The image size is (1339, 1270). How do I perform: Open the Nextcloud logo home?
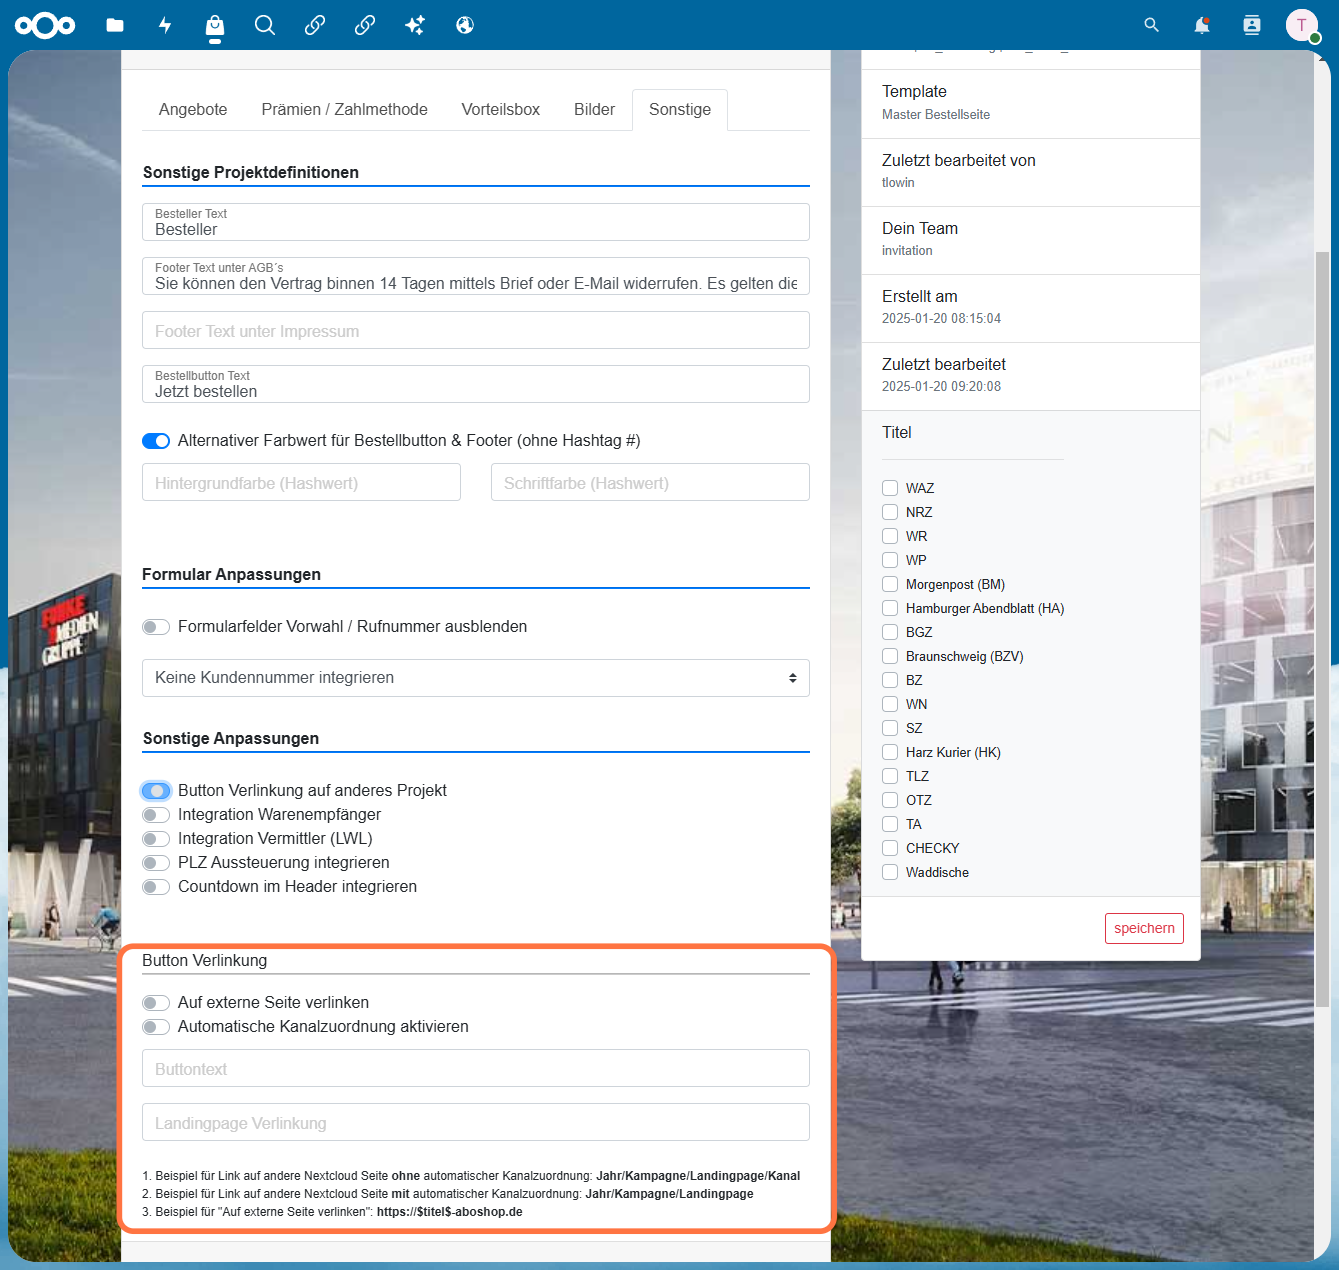click(45, 25)
